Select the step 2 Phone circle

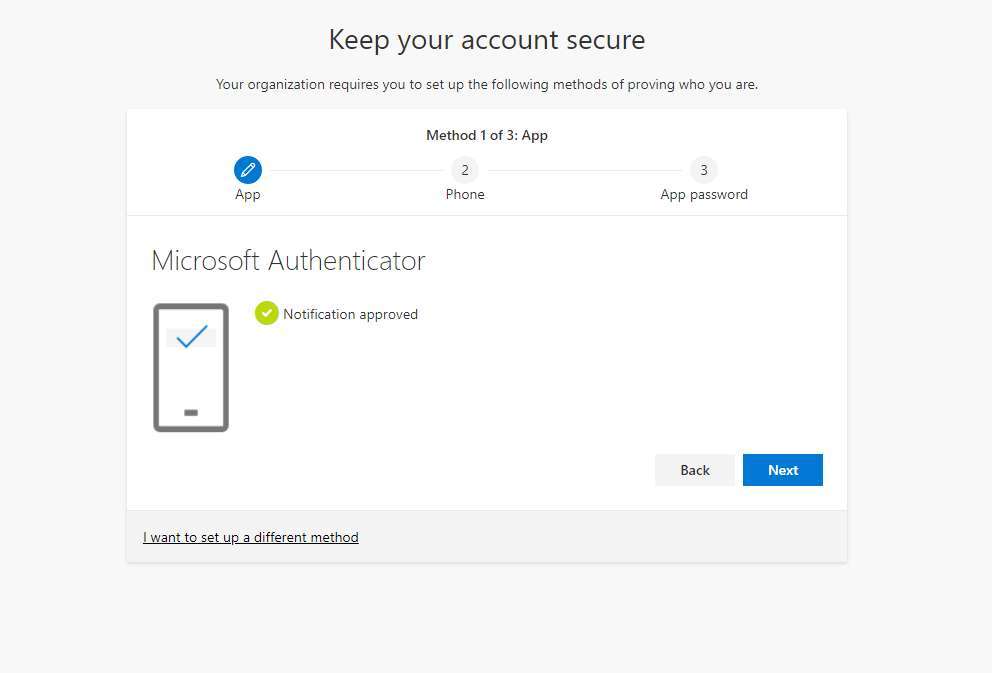[x=465, y=170]
